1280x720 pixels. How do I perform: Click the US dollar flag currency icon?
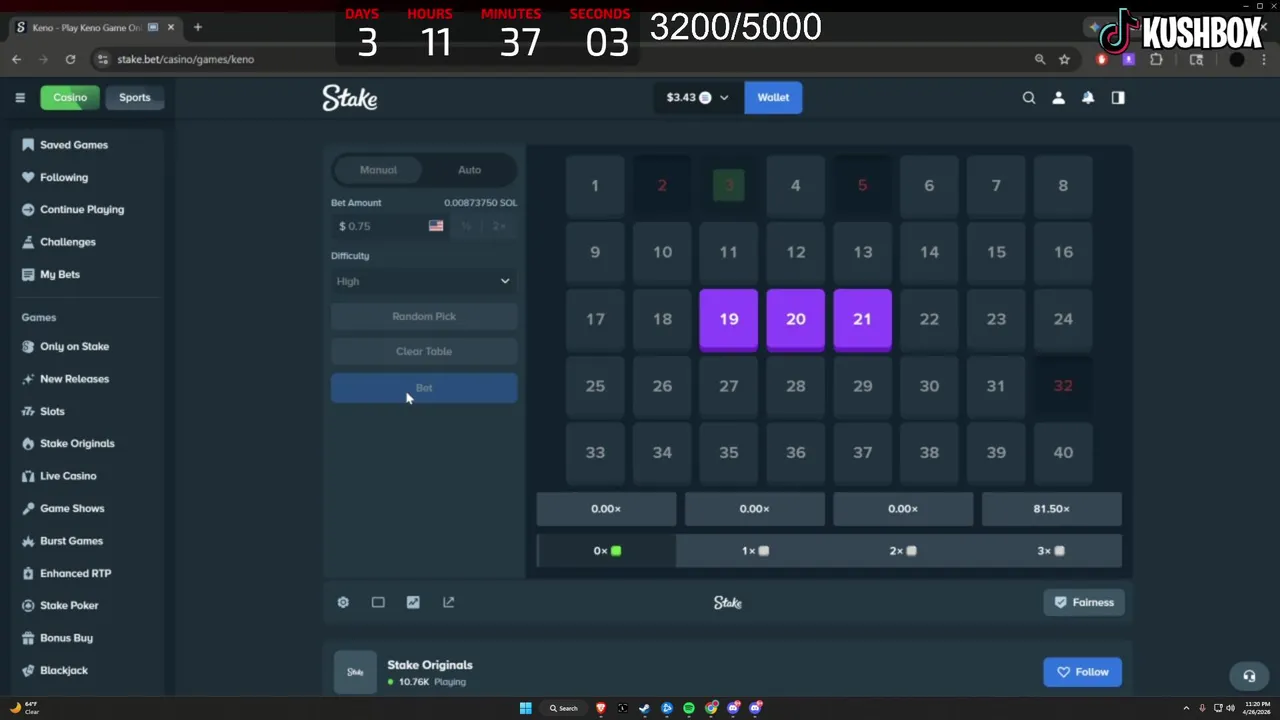pyautogui.click(x=436, y=226)
